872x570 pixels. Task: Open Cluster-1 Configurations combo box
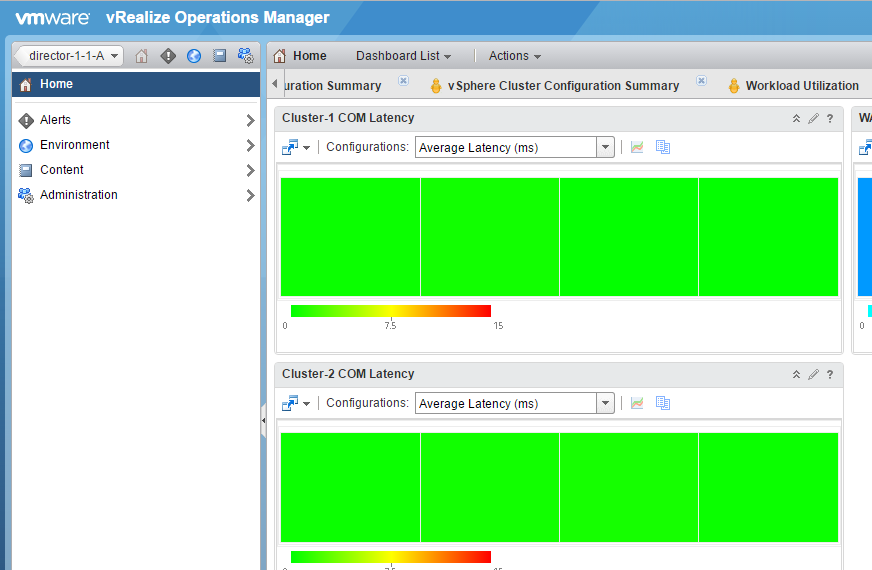click(514, 147)
